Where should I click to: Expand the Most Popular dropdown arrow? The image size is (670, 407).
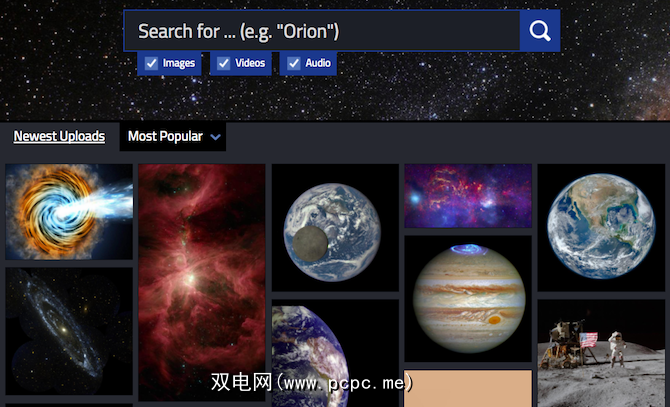(216, 137)
